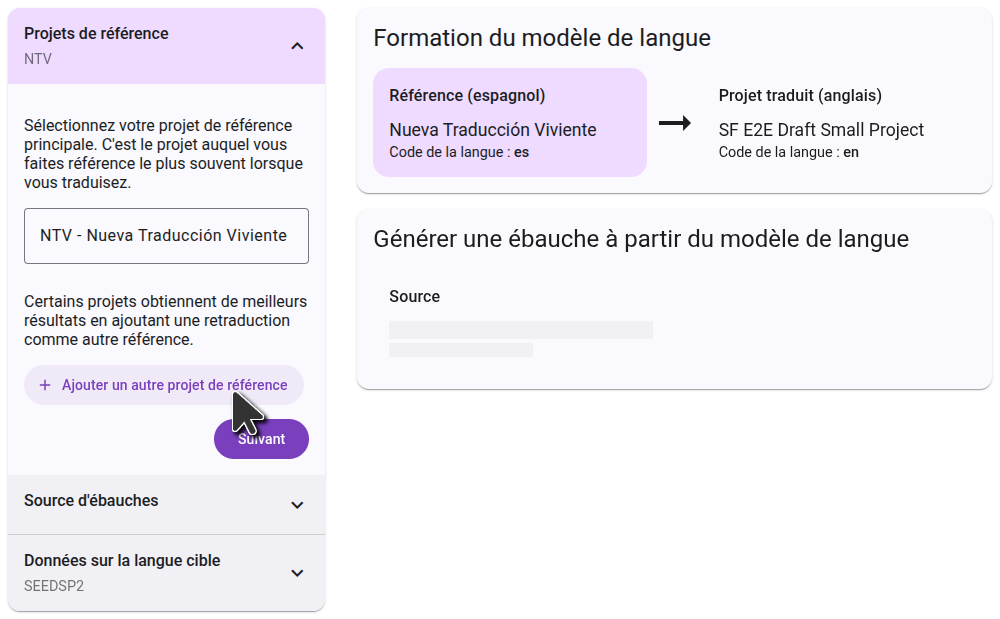Screen dimensions: 1000x619
Task: Add another reference project
Action: [164, 385]
